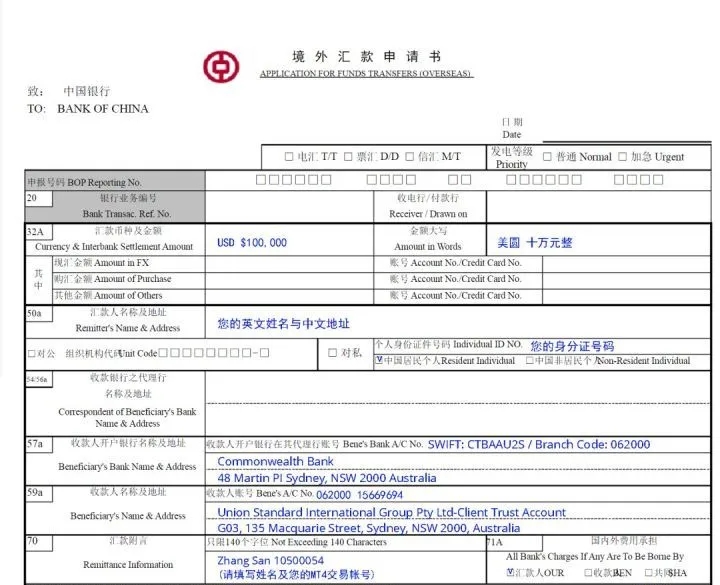Check the 信汇 M/T checkbox

click(410, 157)
